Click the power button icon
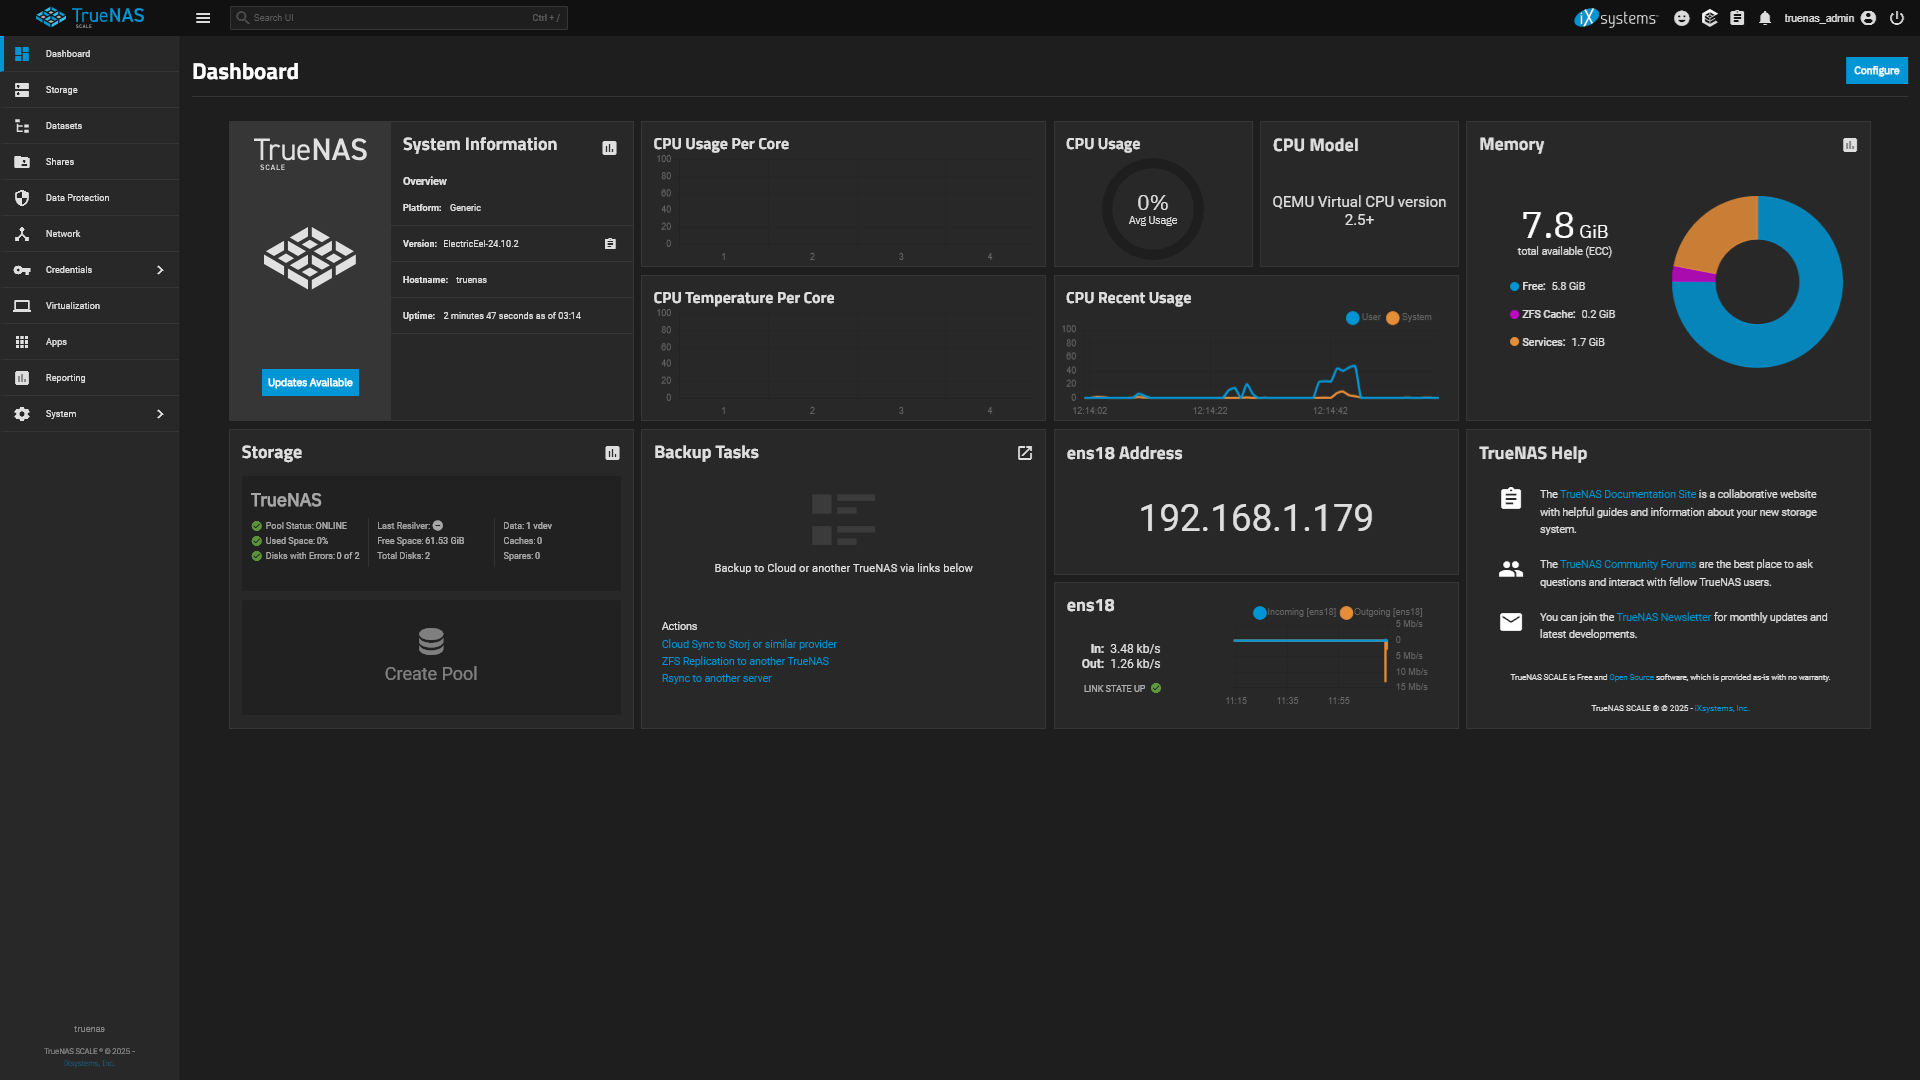This screenshot has width=1920, height=1080. (x=1896, y=18)
